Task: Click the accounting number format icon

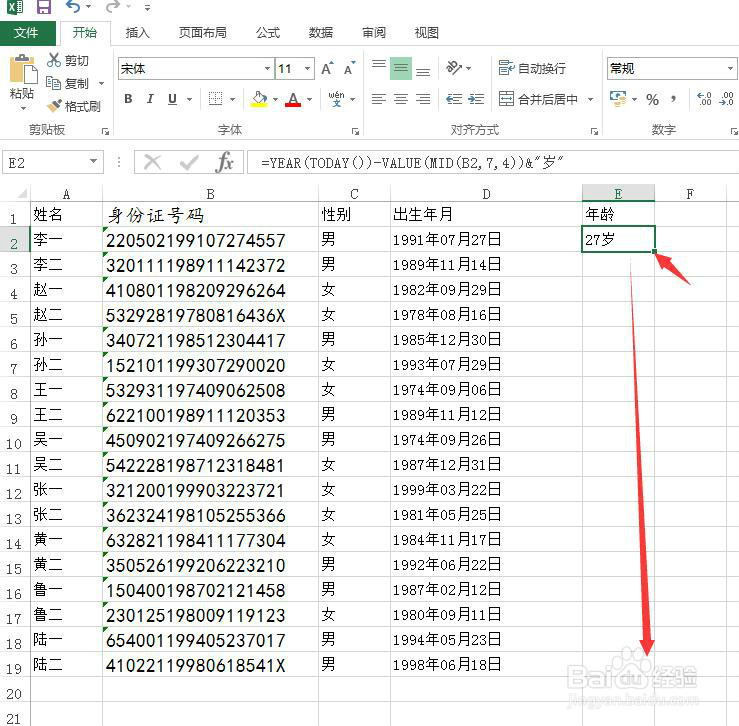Action: pyautogui.click(x=618, y=99)
